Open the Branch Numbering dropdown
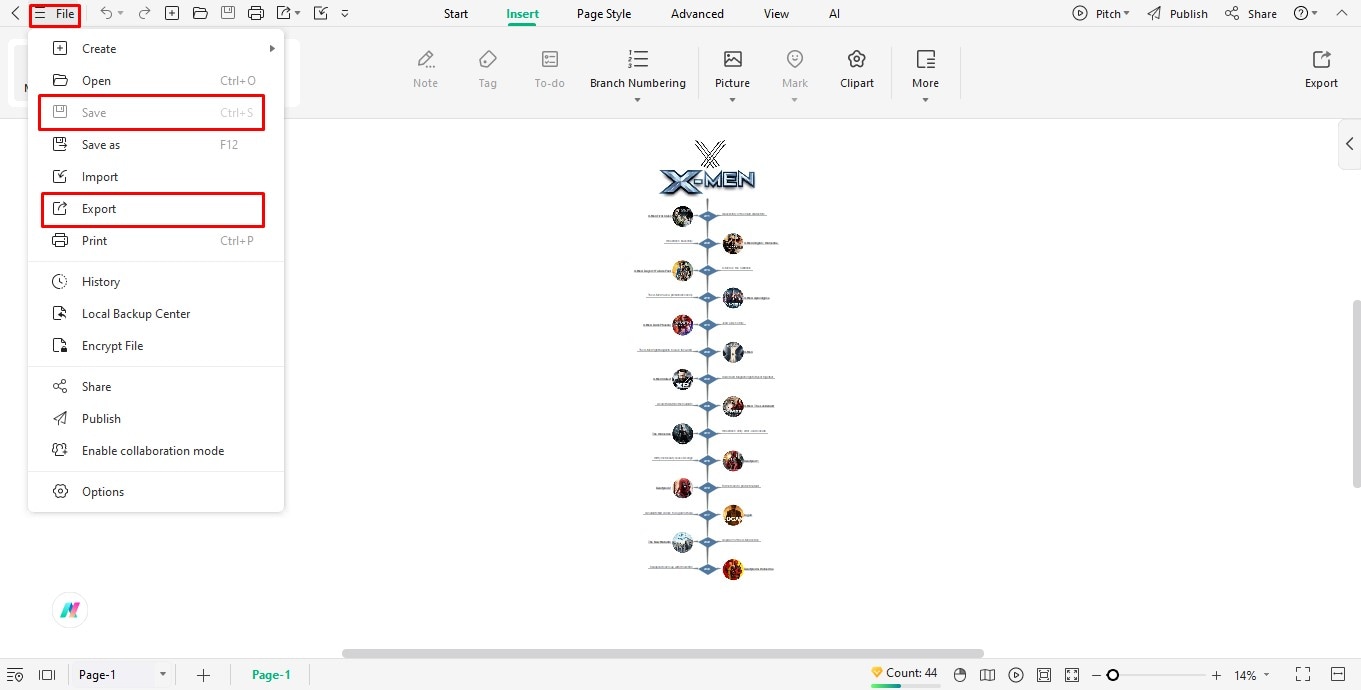The image size is (1361, 690). click(x=638, y=99)
